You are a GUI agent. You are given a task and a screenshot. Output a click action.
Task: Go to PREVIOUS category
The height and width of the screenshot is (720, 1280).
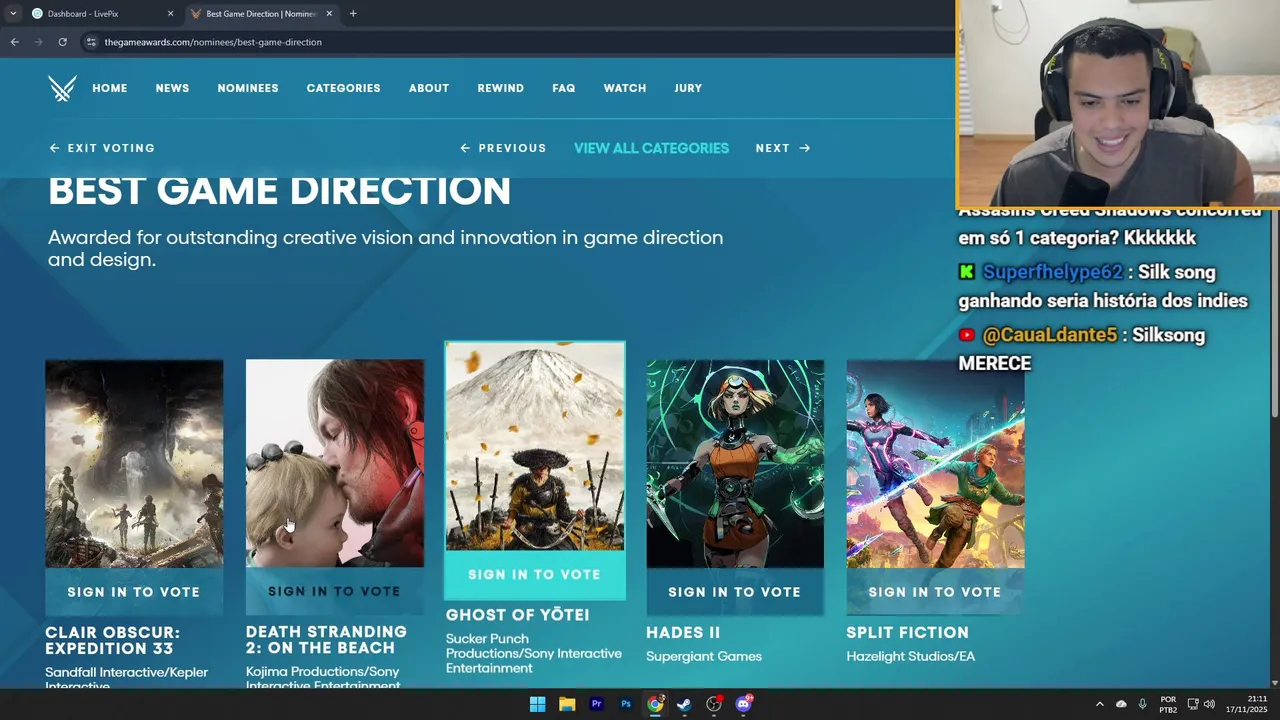tap(503, 148)
